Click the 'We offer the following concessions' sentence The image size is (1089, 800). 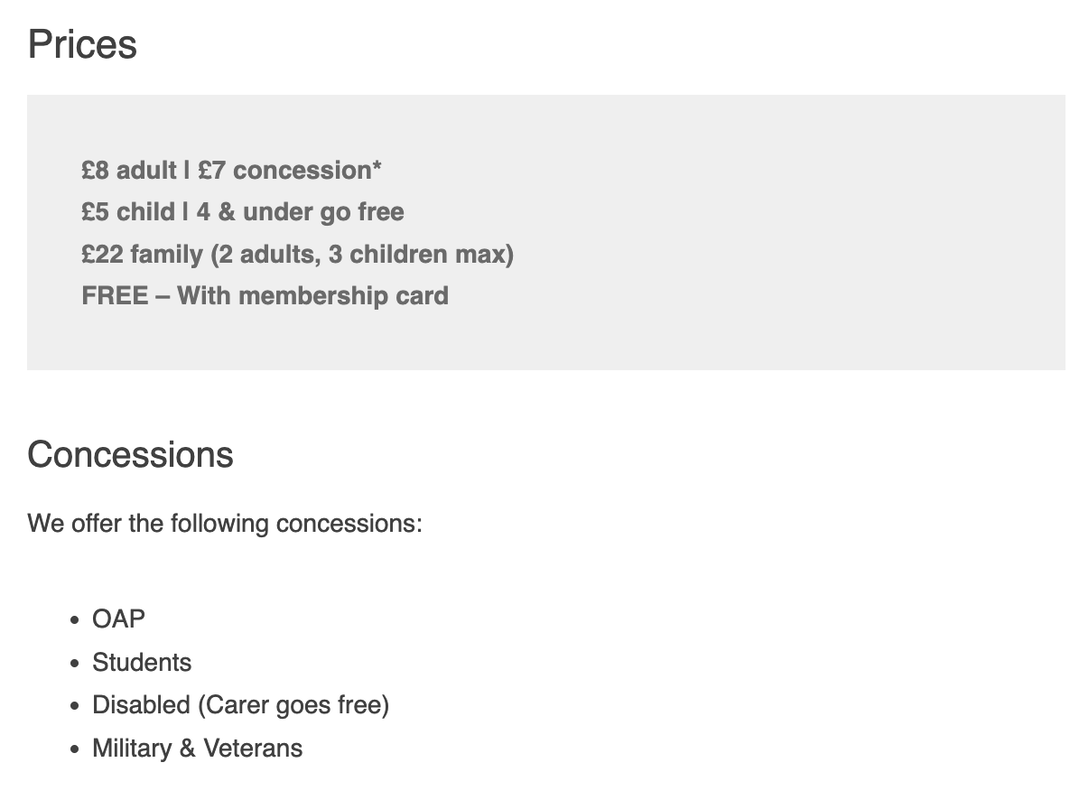(225, 523)
